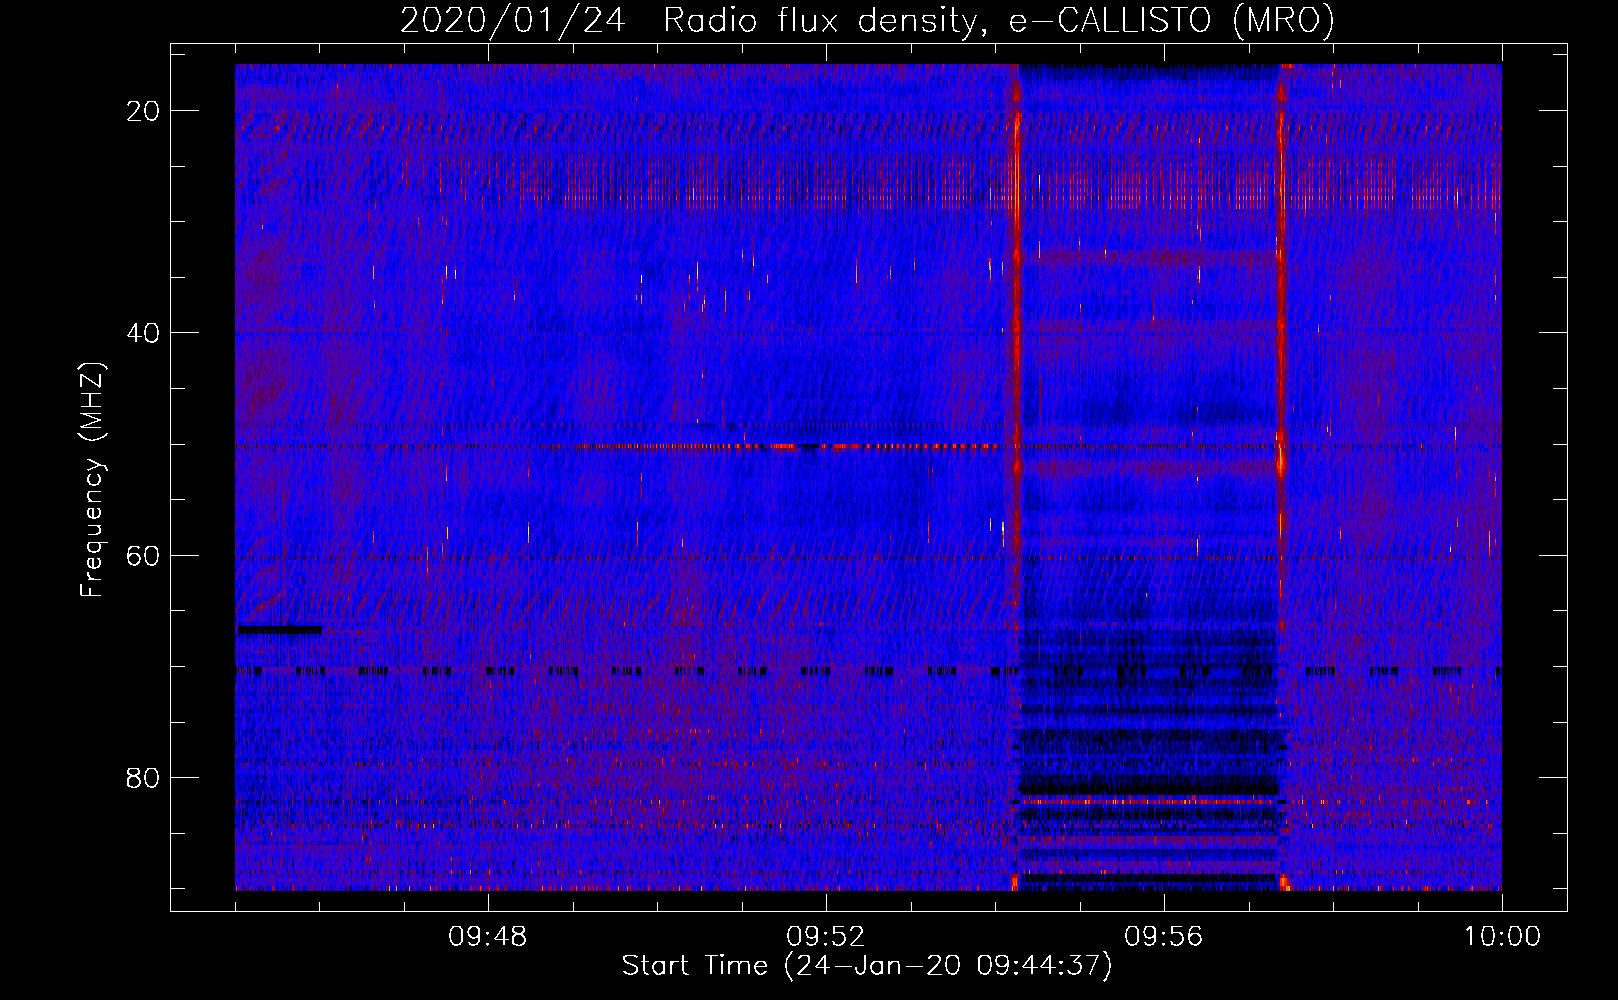Click the short black bar near 67 MHz
This screenshot has width=1618, height=1000.
point(279,630)
